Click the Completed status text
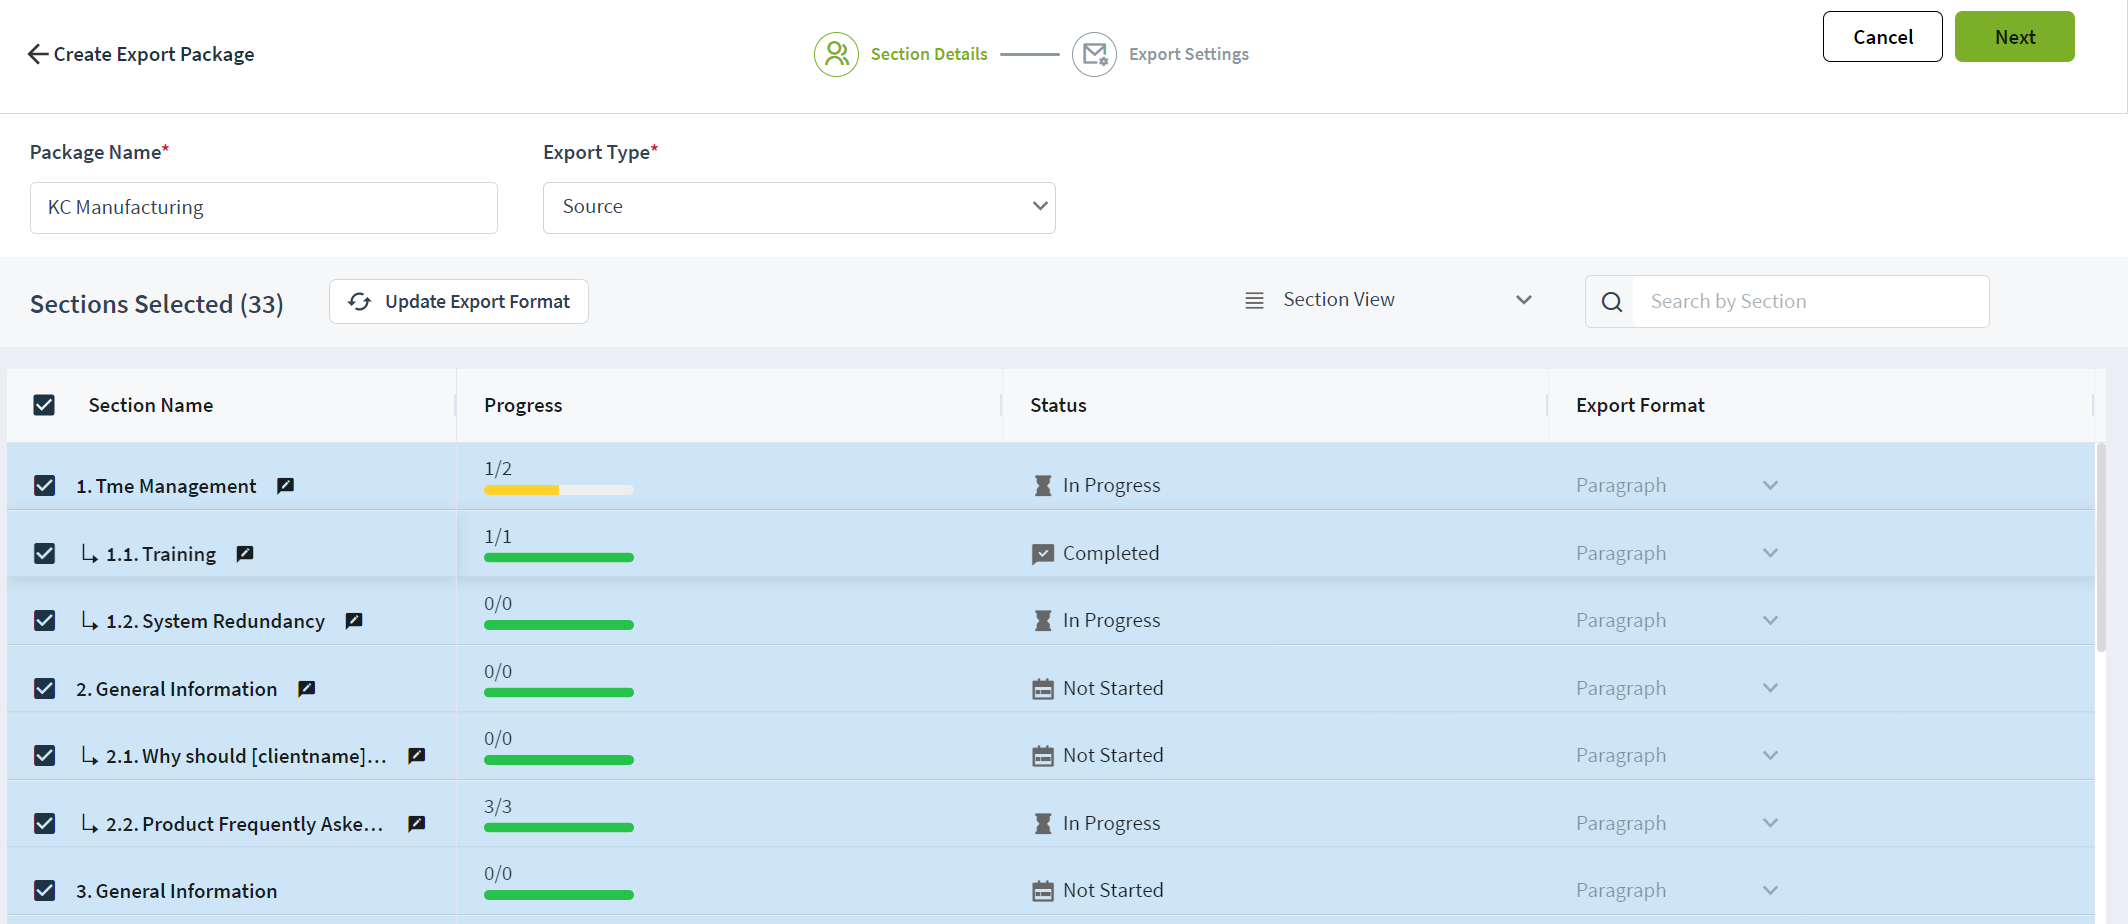Screen dimensions: 2128x924 tap(1111, 554)
